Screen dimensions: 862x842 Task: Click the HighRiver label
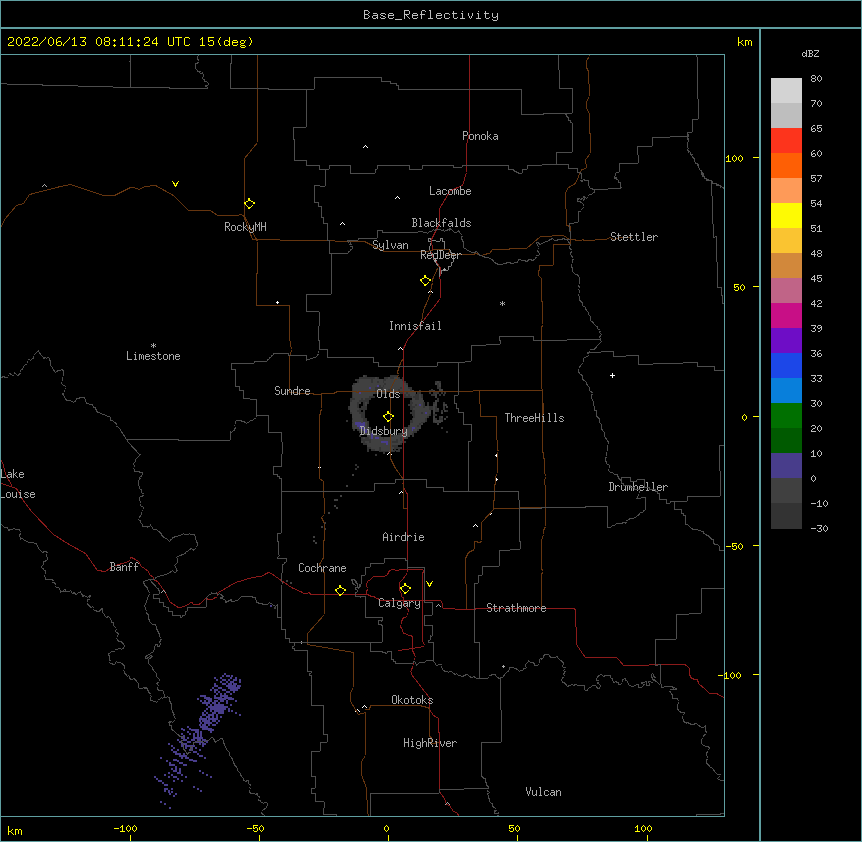(430, 743)
